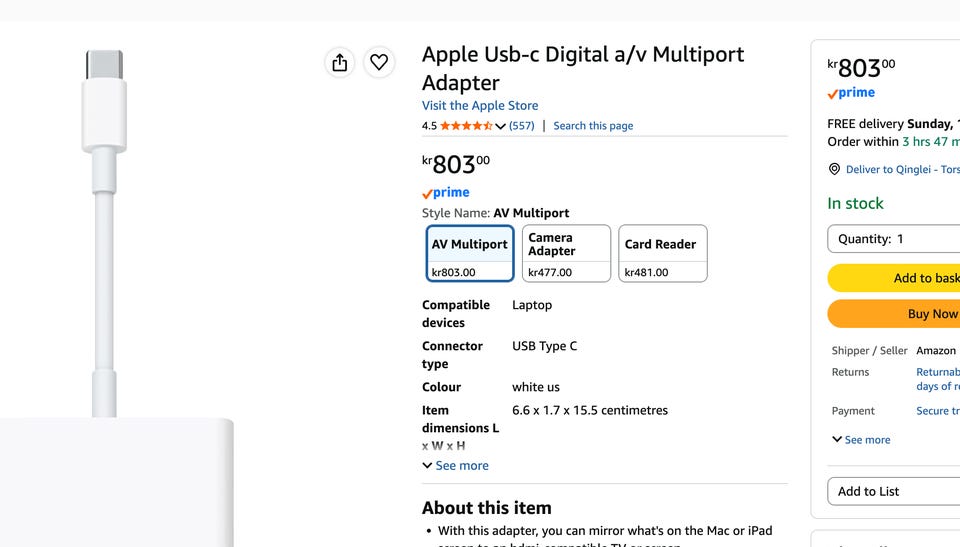Screen dimensions: 960x547
Task: Click the Buy Now button
Action: (x=894, y=314)
